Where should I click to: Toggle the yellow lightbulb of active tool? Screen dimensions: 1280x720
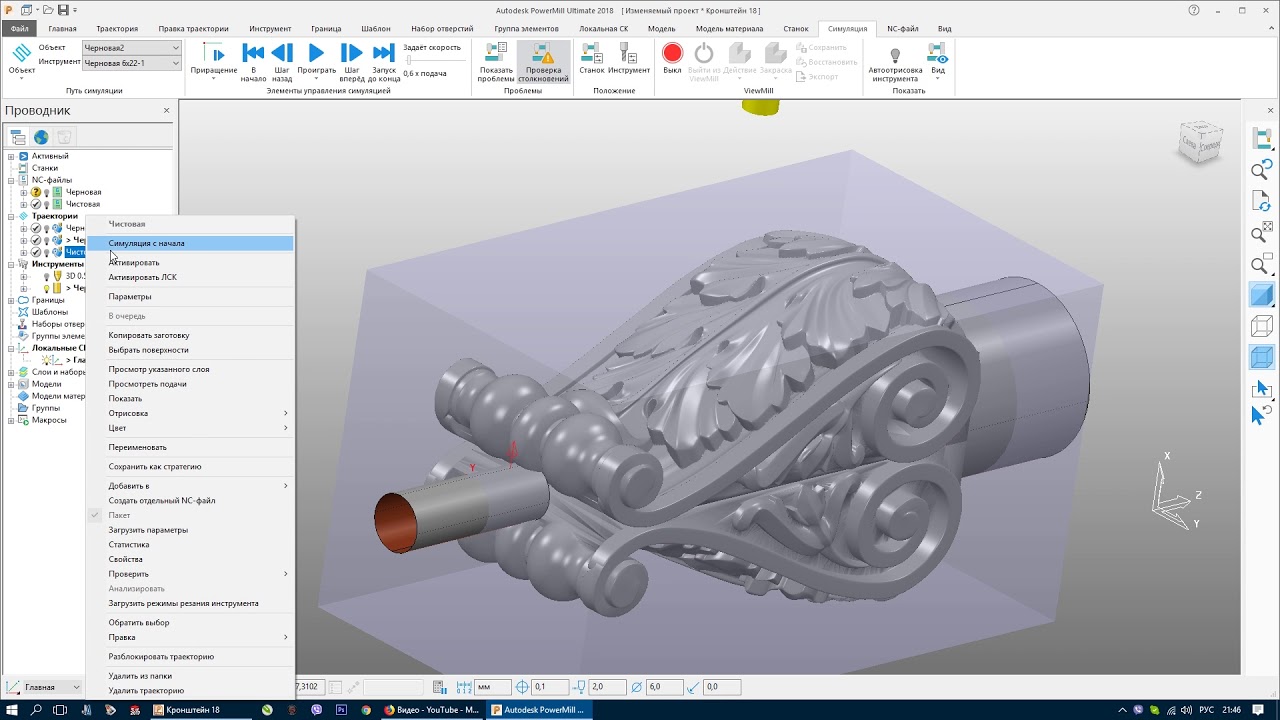pos(46,288)
